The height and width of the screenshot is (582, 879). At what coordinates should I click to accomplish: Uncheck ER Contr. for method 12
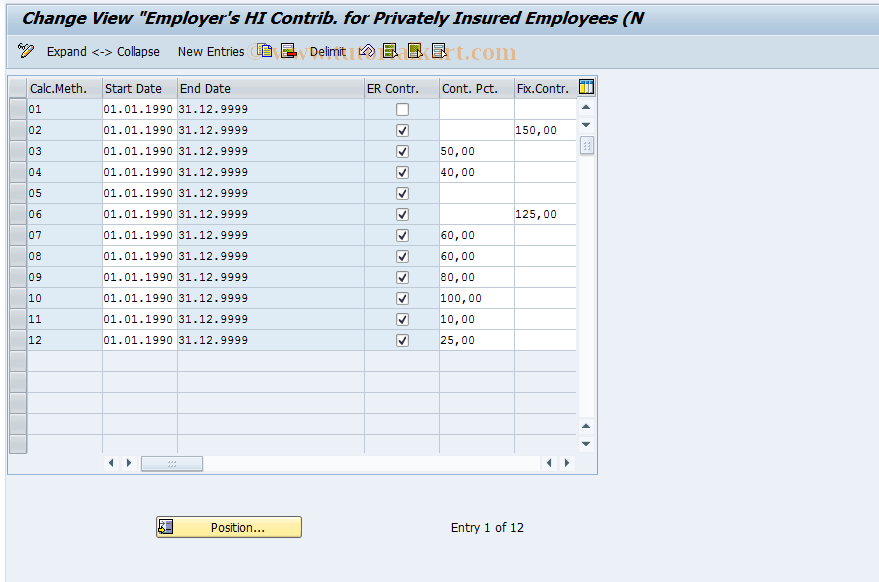click(x=402, y=340)
